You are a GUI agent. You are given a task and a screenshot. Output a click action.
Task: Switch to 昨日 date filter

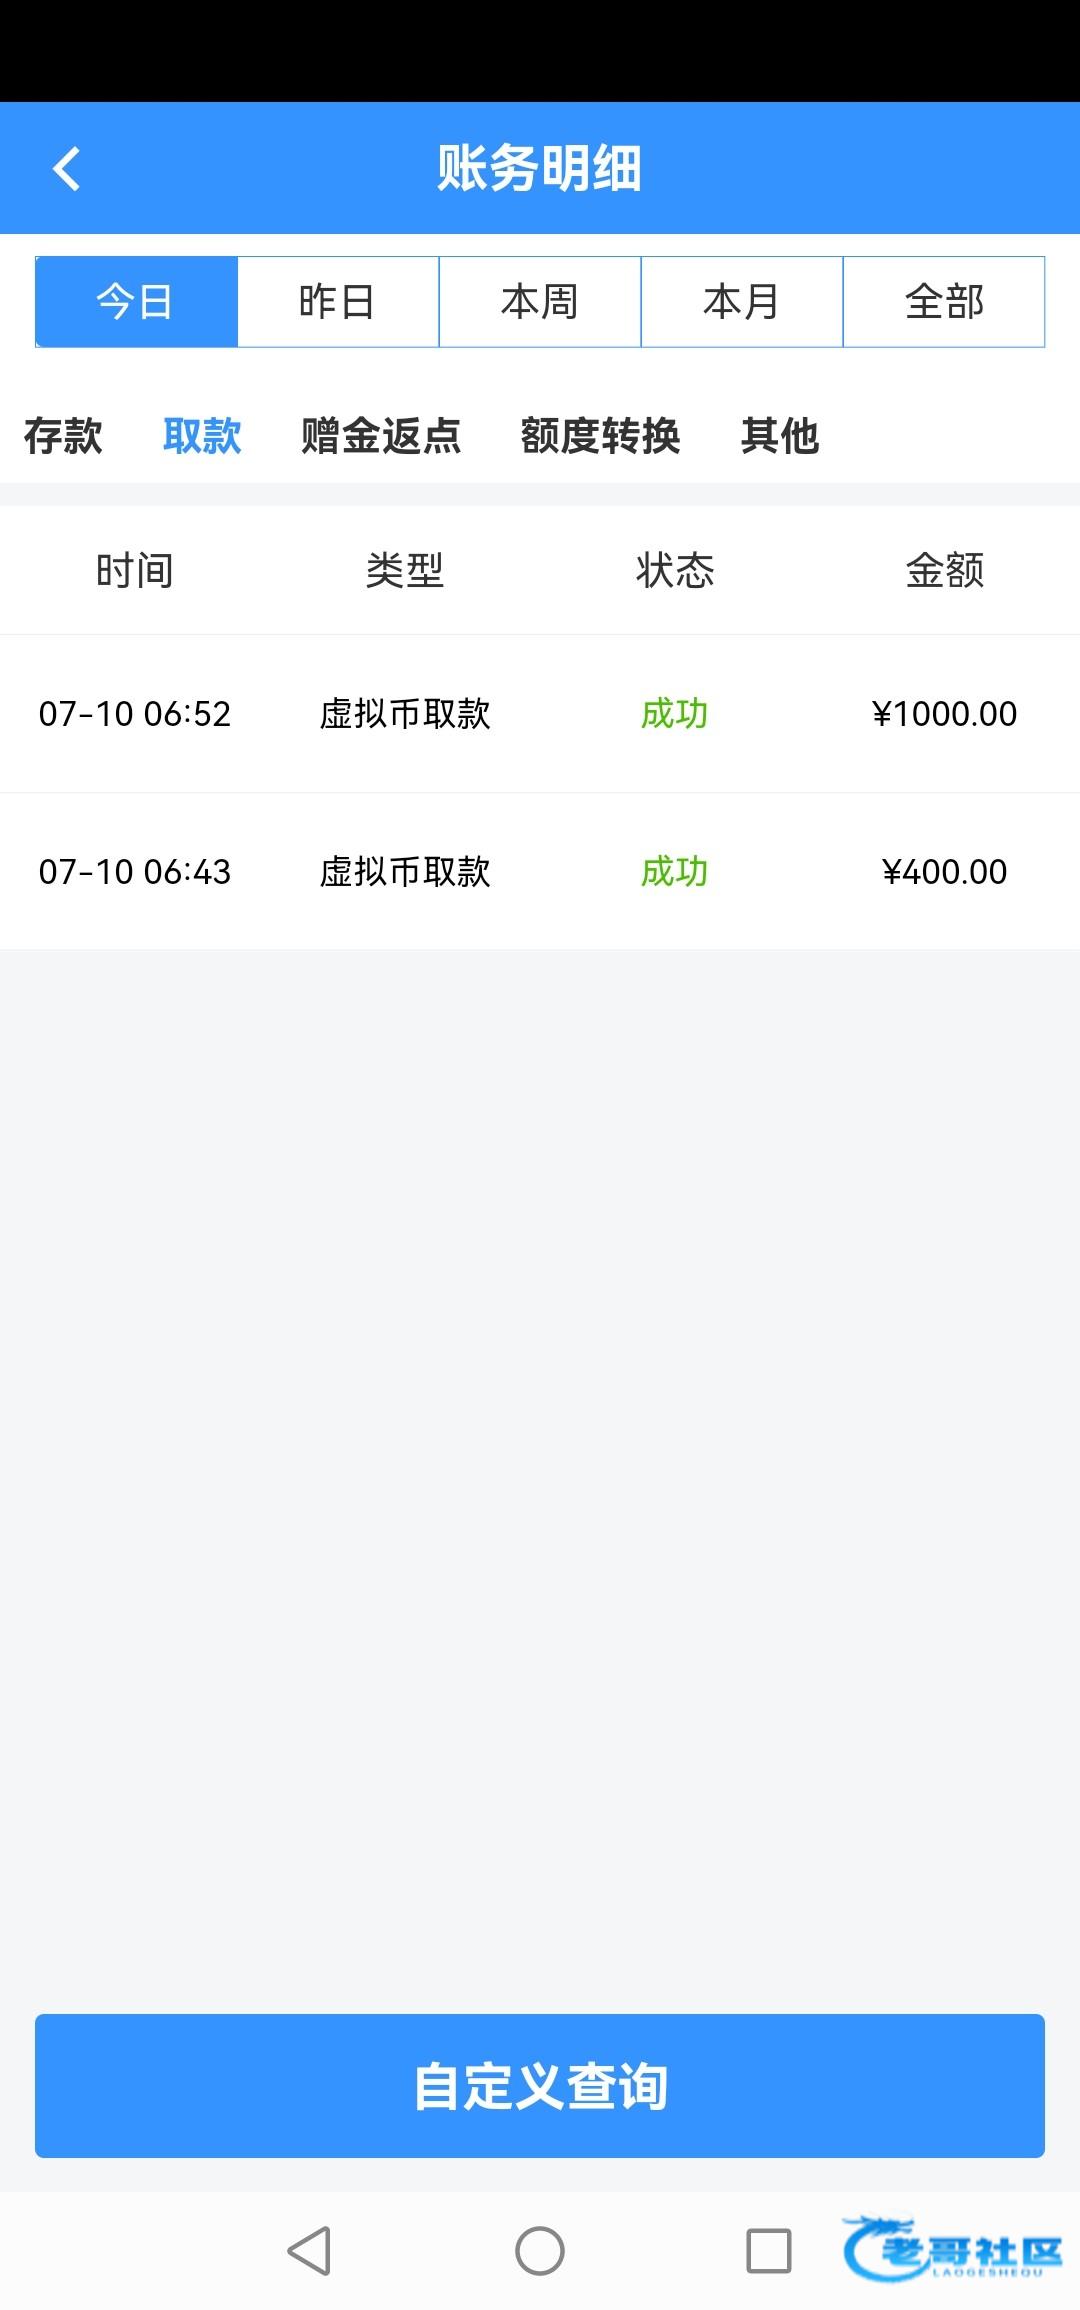338,302
